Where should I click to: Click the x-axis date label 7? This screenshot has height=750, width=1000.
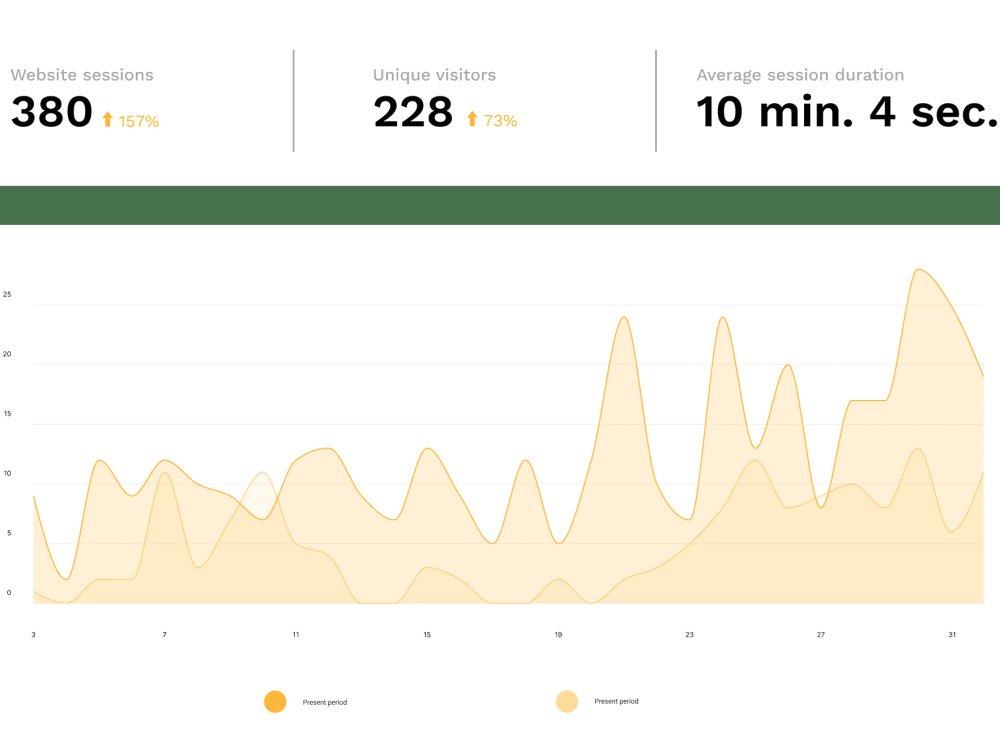[x=165, y=635]
